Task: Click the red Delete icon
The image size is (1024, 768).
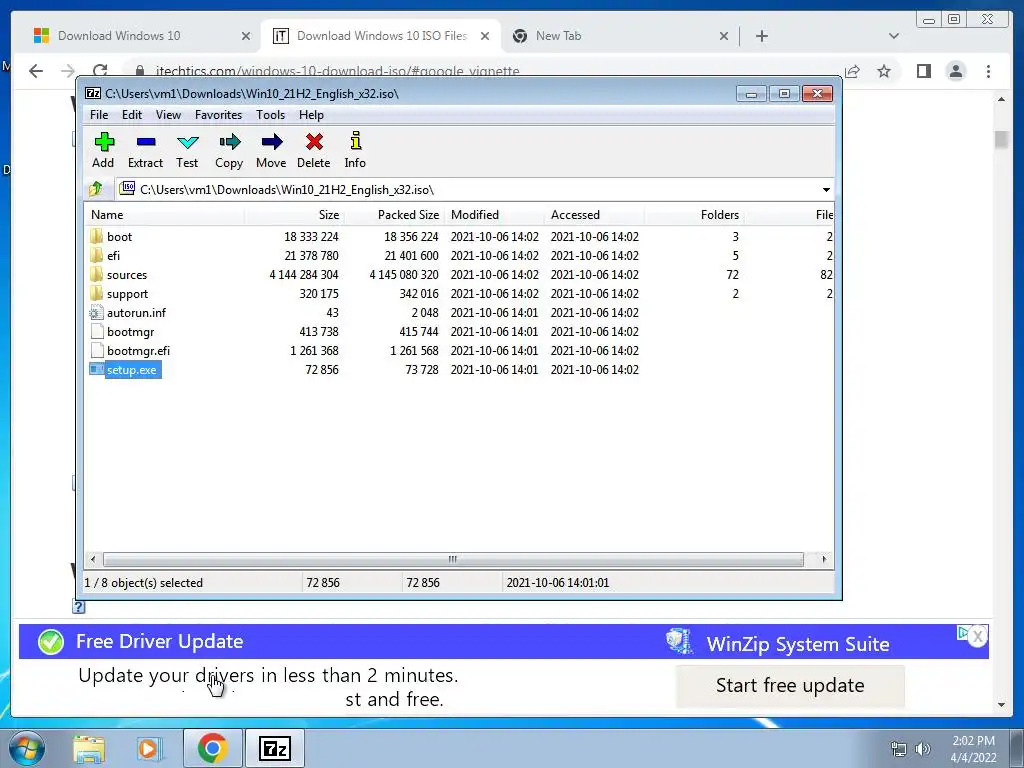Action: (x=314, y=142)
